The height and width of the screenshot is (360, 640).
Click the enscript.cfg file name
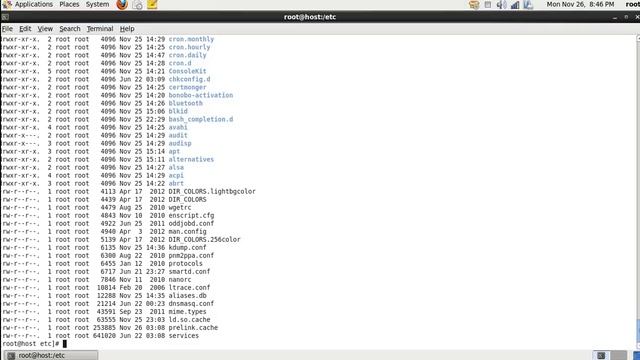tap(191, 216)
